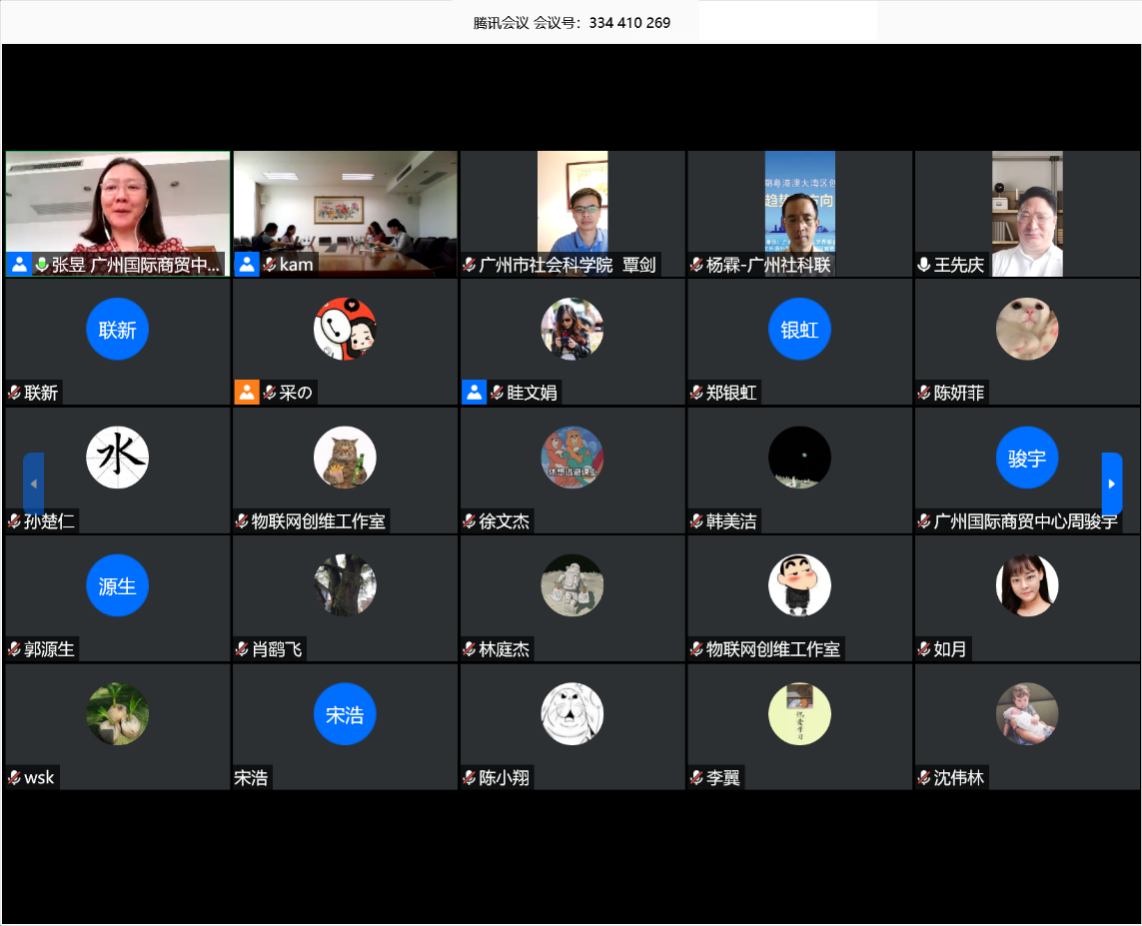The height and width of the screenshot is (926, 1142).
Task: Click the 银虹 blue avatar circle
Action: coord(799,329)
